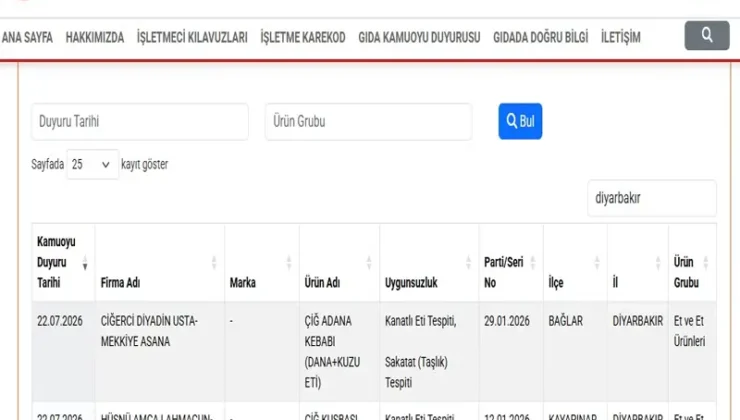Select the Firma Adı column header text
Image resolution: width=740 pixels, height=420 pixels.
click(x=120, y=283)
